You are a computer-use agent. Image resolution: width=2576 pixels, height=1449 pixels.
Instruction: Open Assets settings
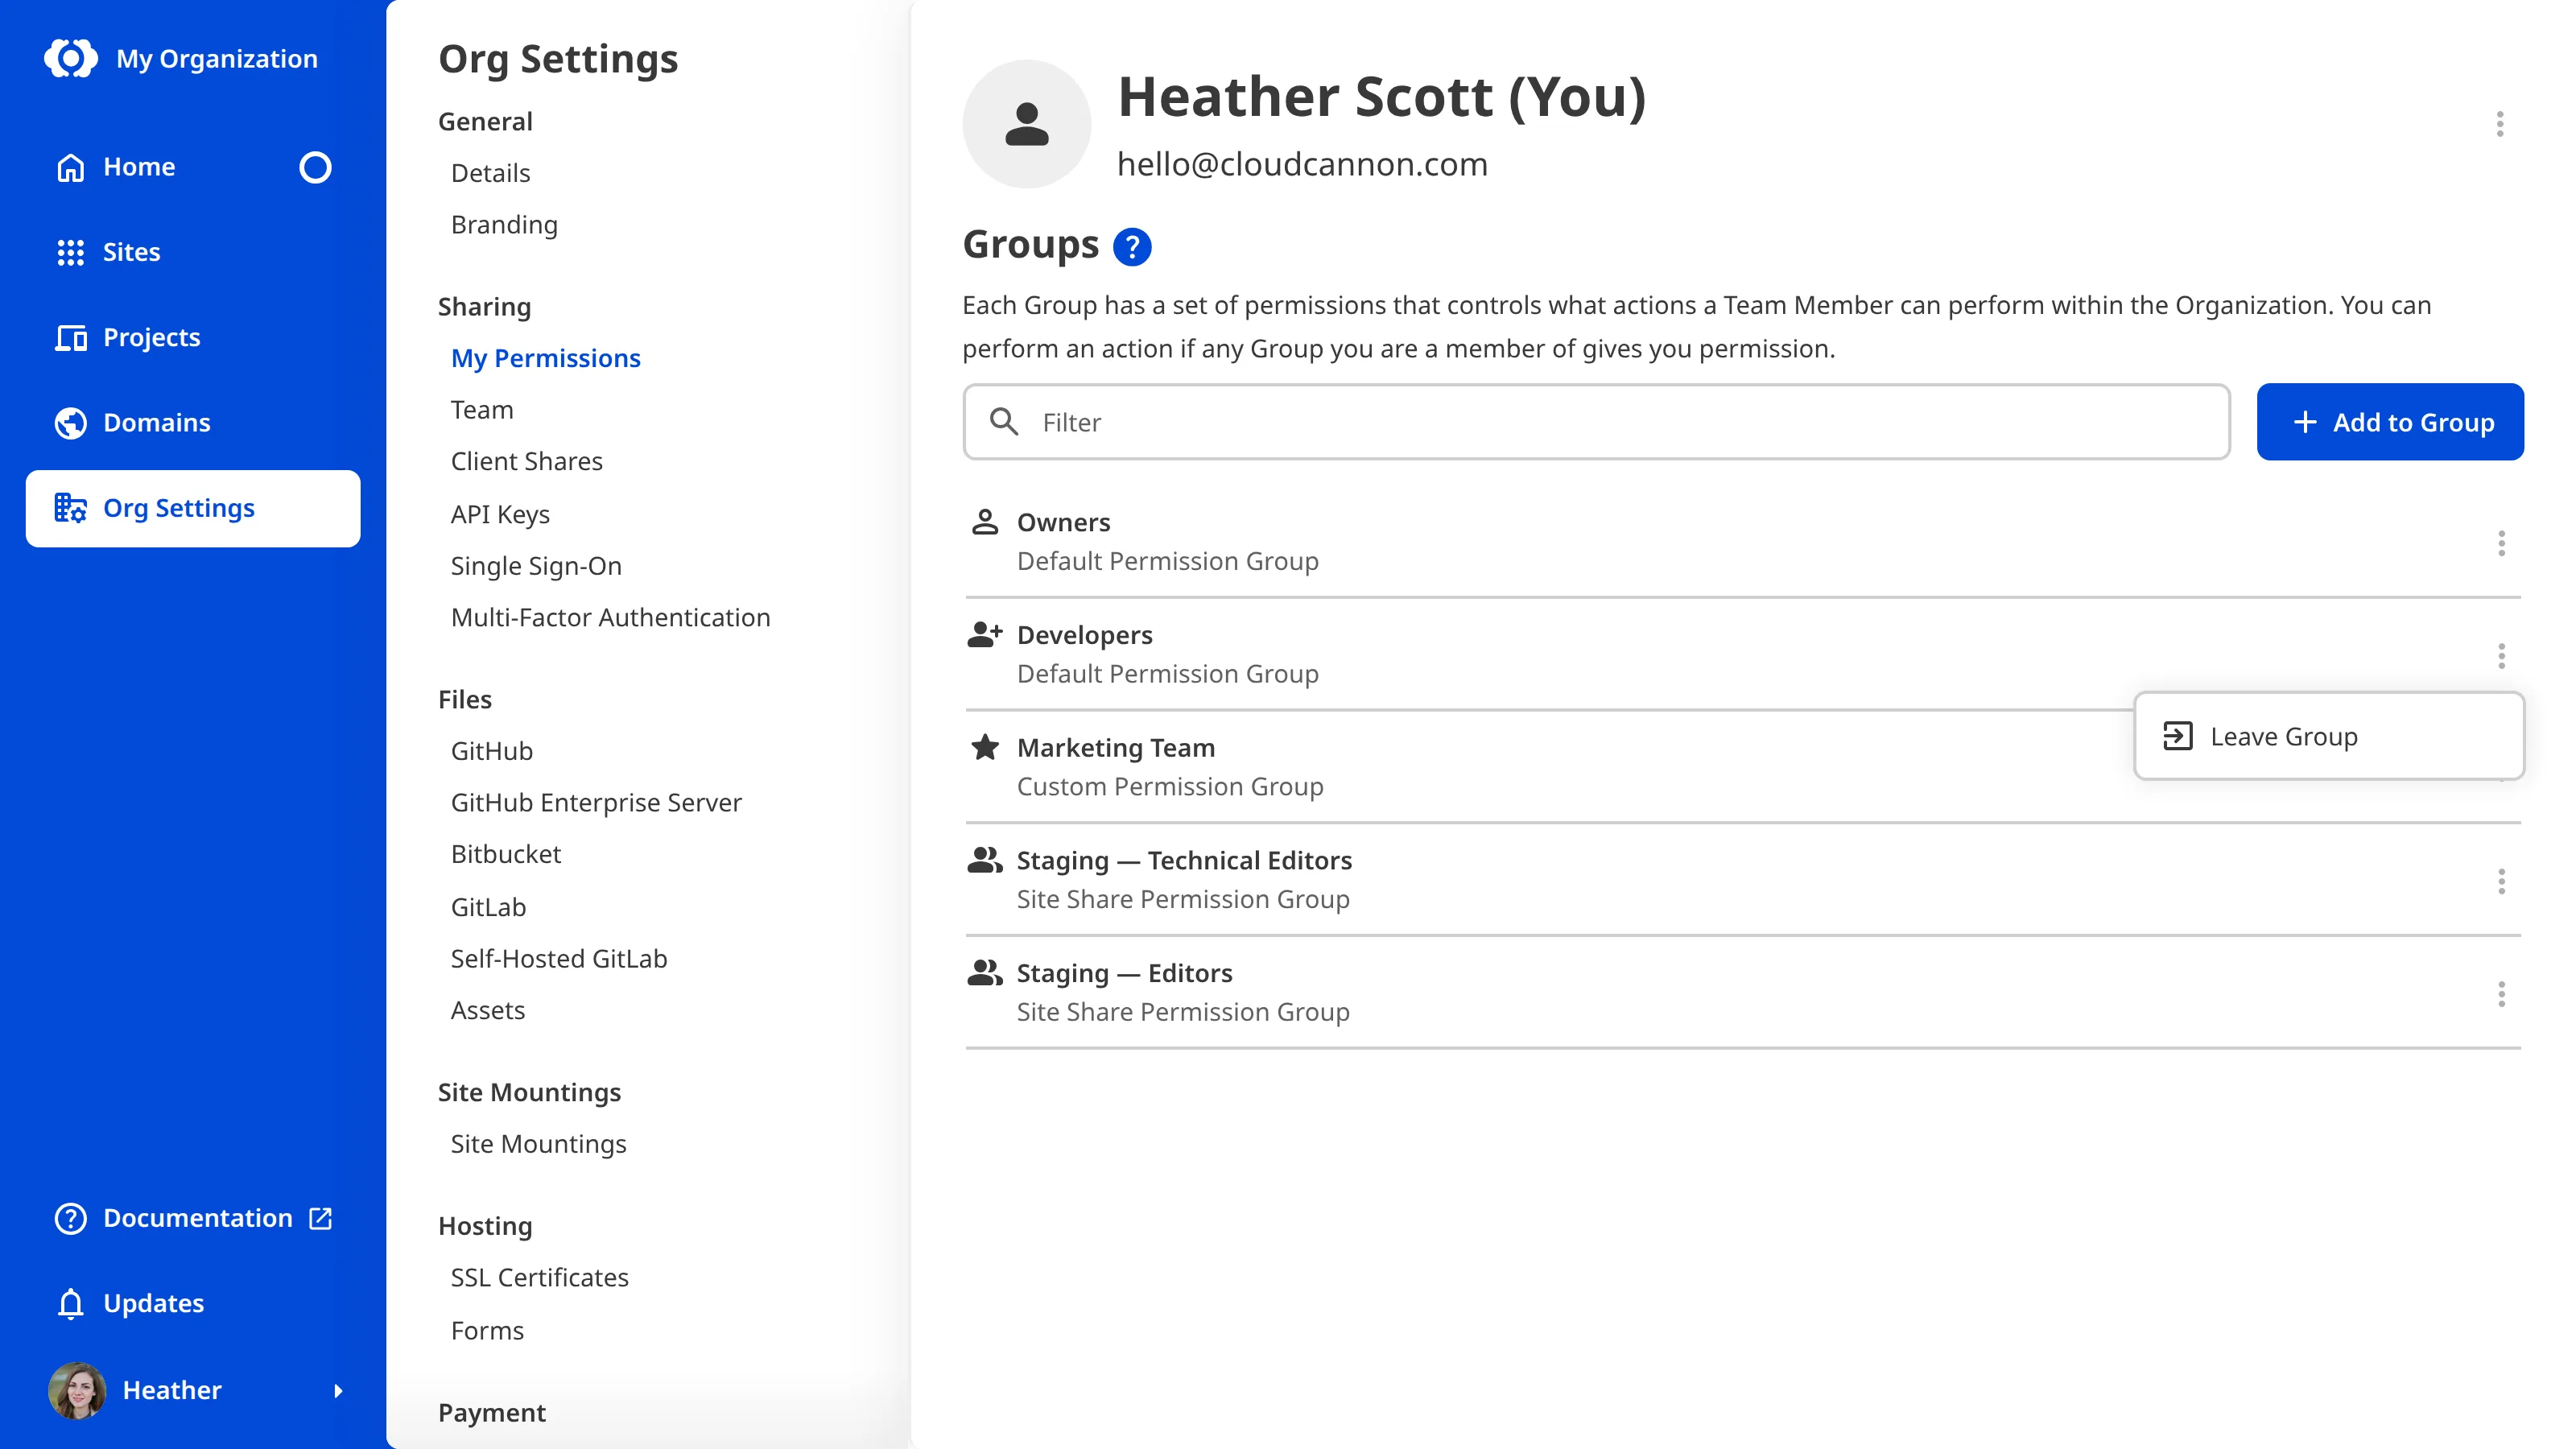487,1010
